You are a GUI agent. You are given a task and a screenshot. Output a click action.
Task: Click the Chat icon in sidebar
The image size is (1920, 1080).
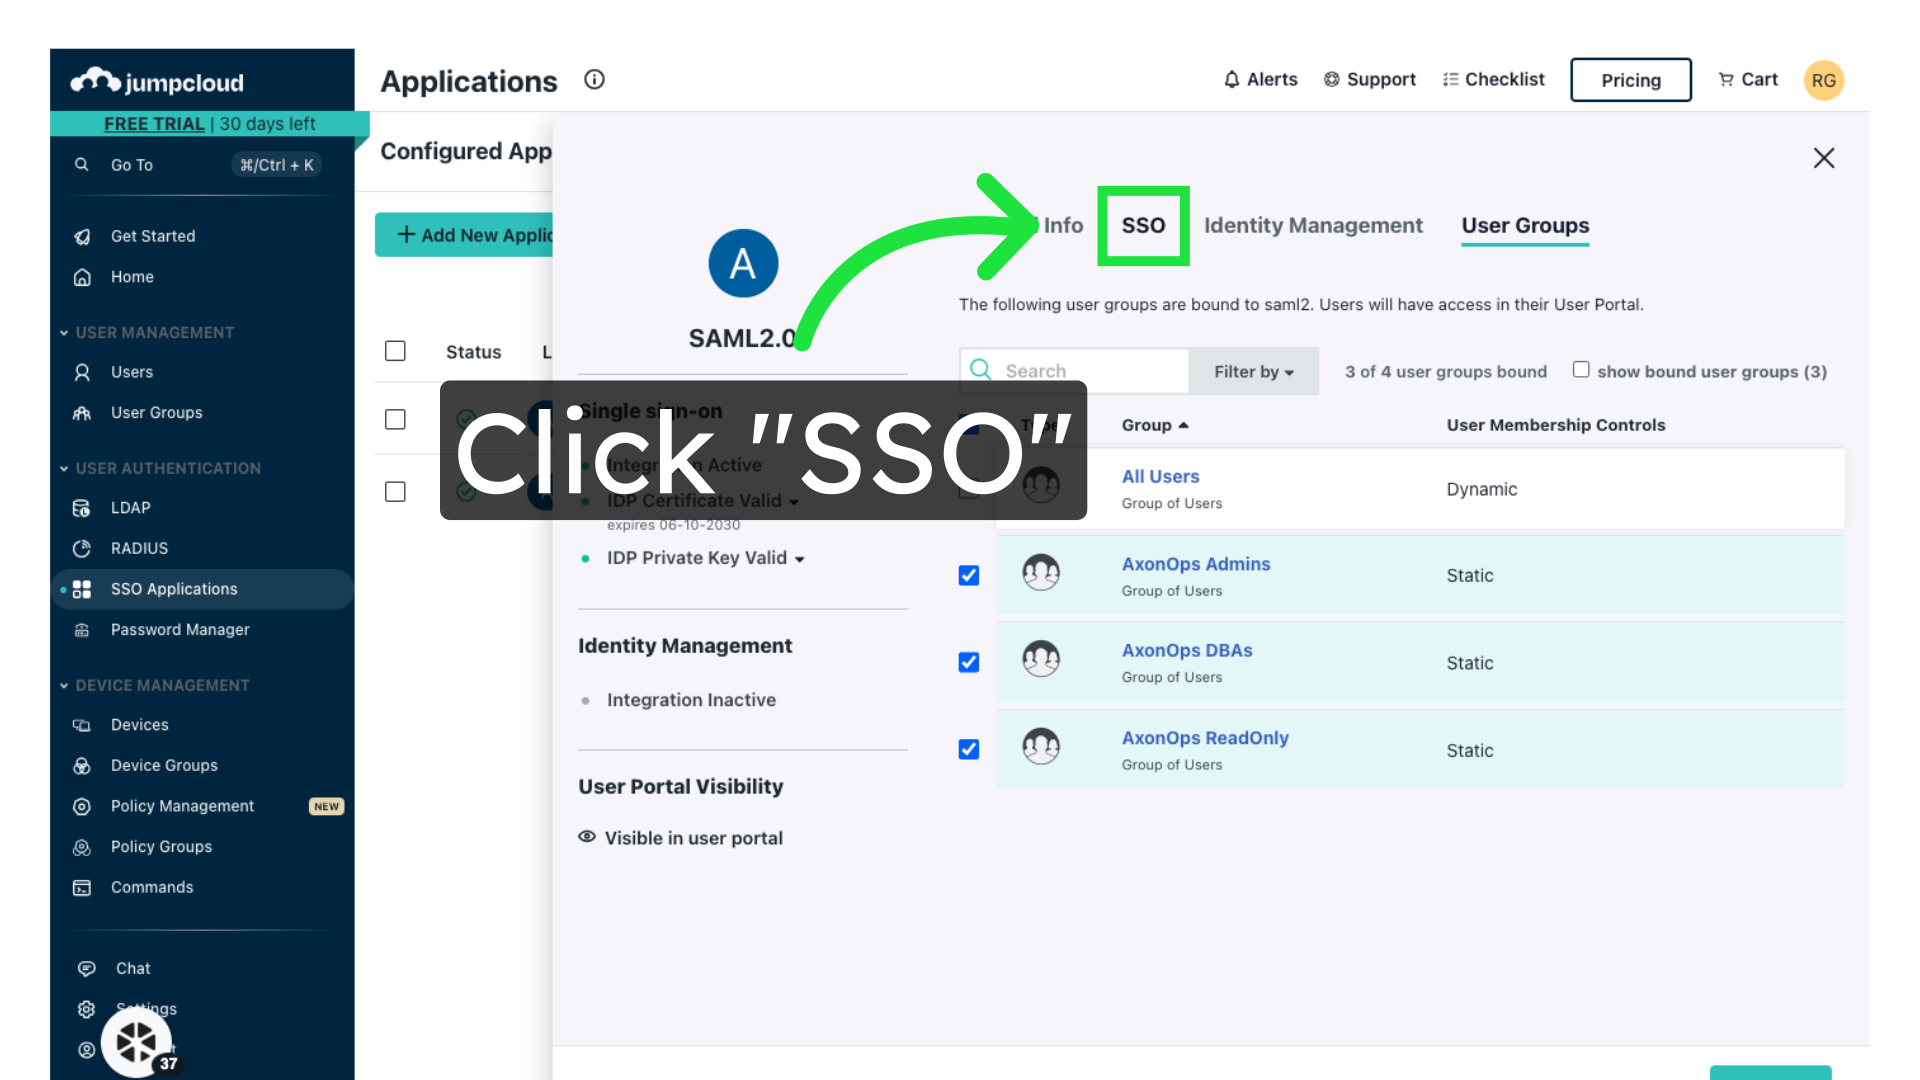coord(87,969)
